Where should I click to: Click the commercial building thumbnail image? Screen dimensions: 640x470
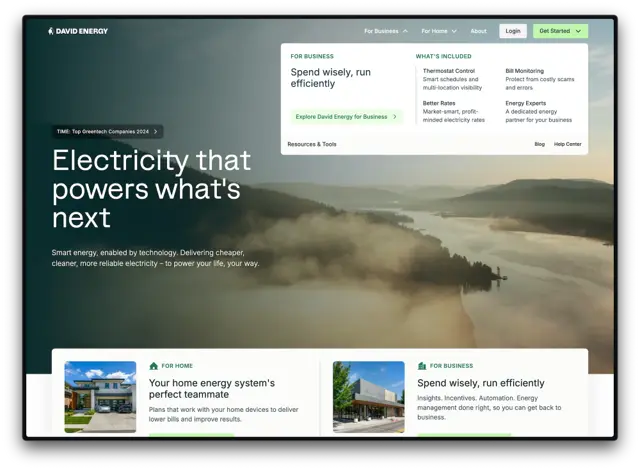click(x=369, y=397)
